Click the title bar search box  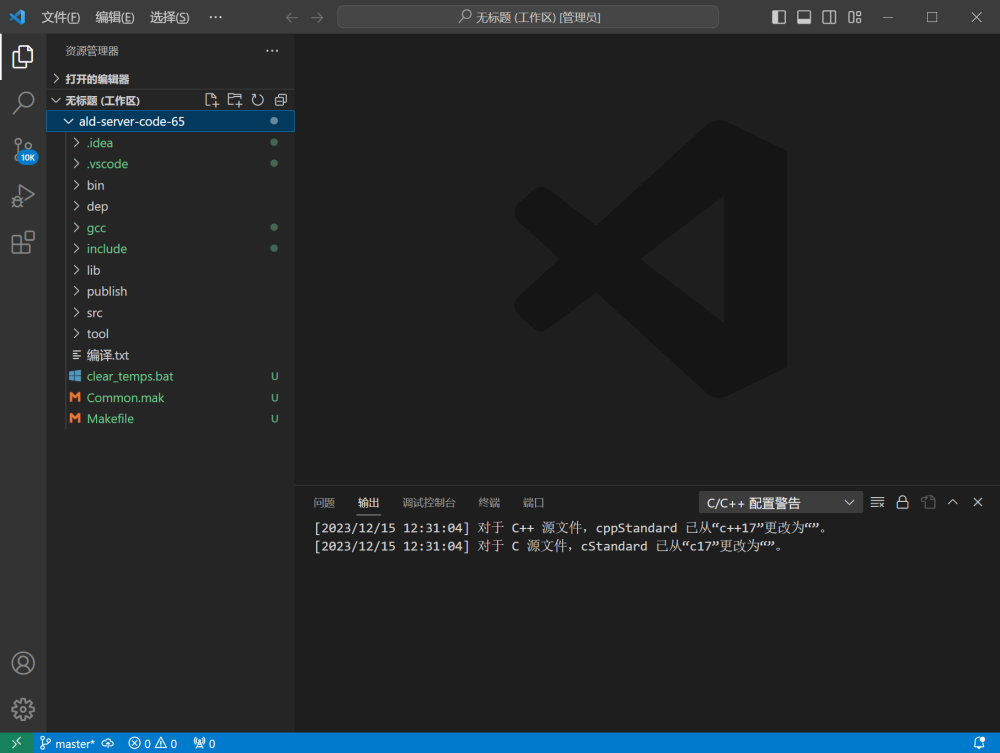528,17
